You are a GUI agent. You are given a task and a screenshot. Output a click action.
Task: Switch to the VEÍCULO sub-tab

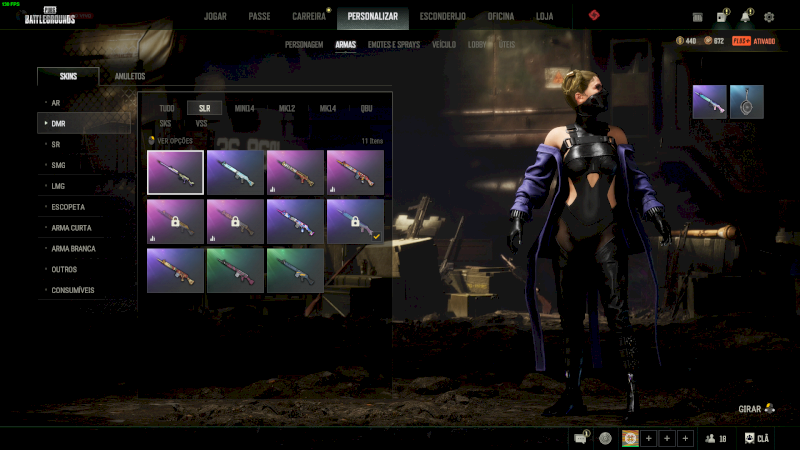(444, 45)
